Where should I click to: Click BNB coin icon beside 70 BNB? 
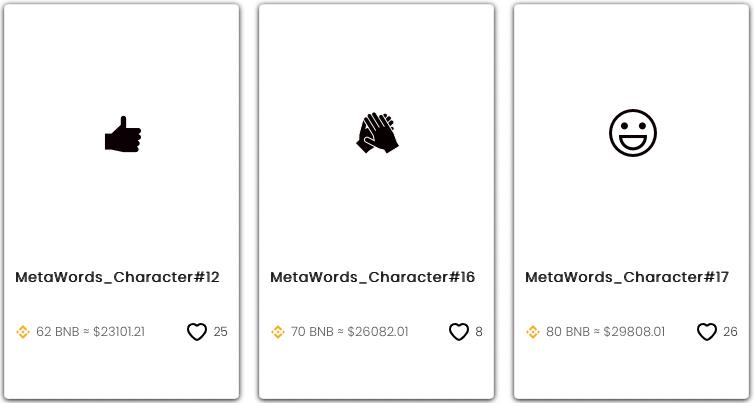(278, 332)
